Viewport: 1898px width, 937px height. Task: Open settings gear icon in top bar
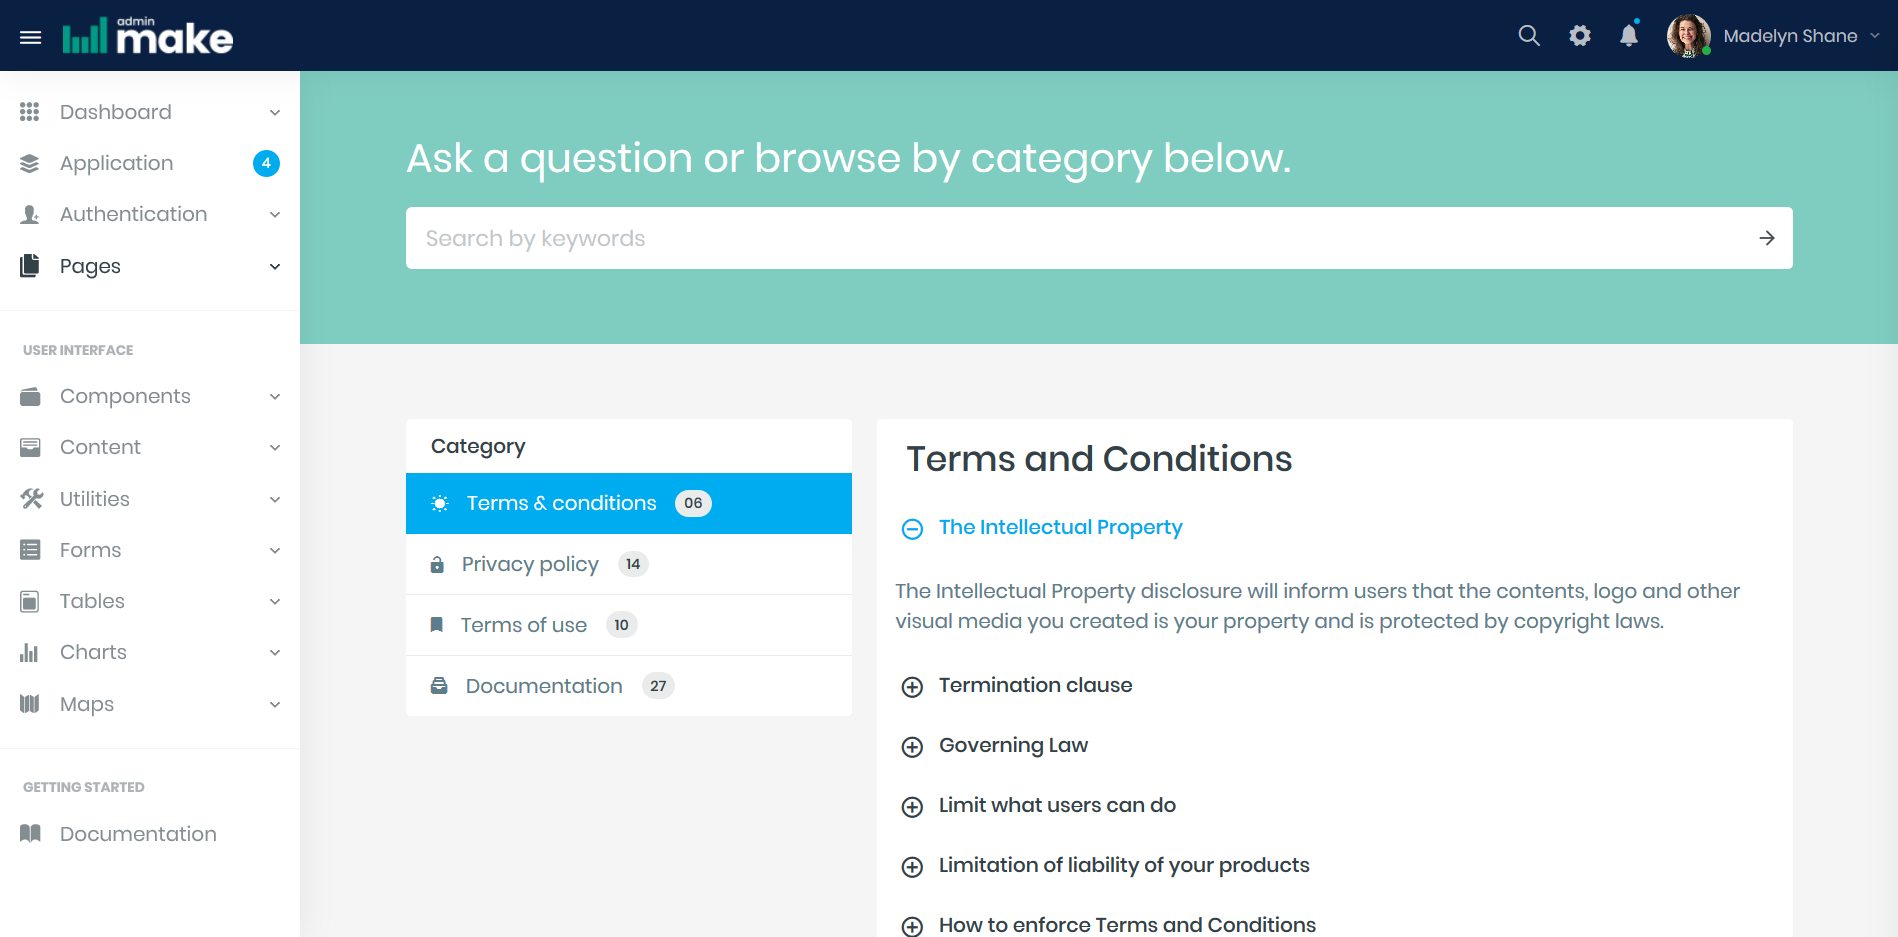tap(1579, 36)
